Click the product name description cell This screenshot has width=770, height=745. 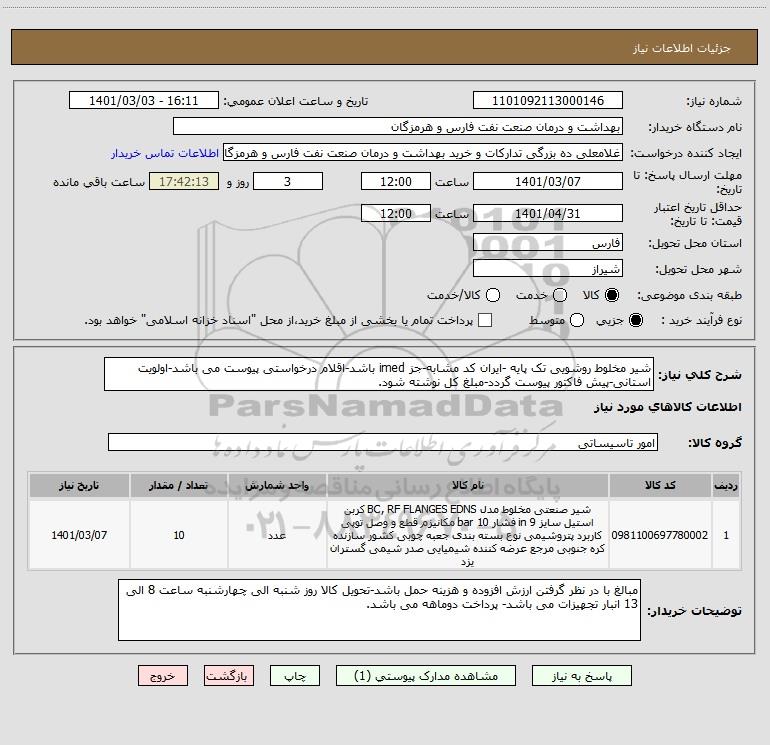tap(468, 535)
